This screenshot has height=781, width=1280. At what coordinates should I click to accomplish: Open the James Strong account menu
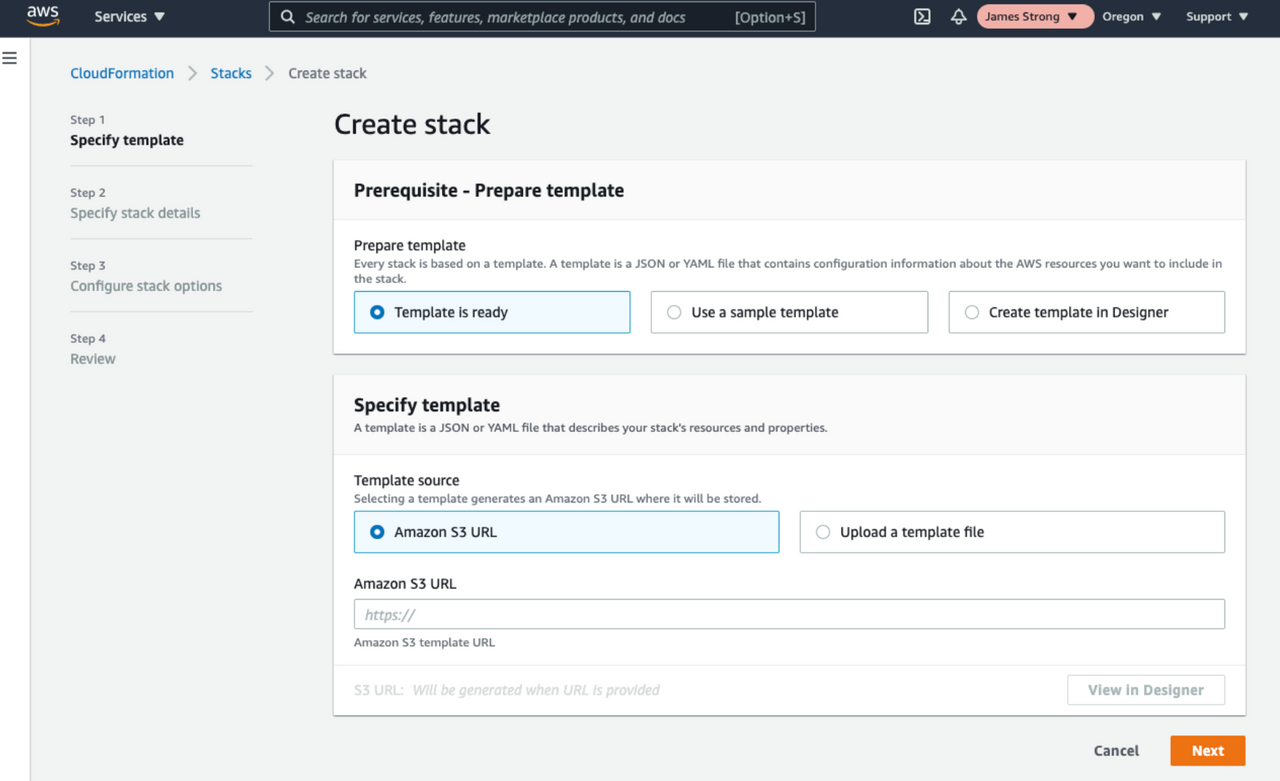[1034, 16]
